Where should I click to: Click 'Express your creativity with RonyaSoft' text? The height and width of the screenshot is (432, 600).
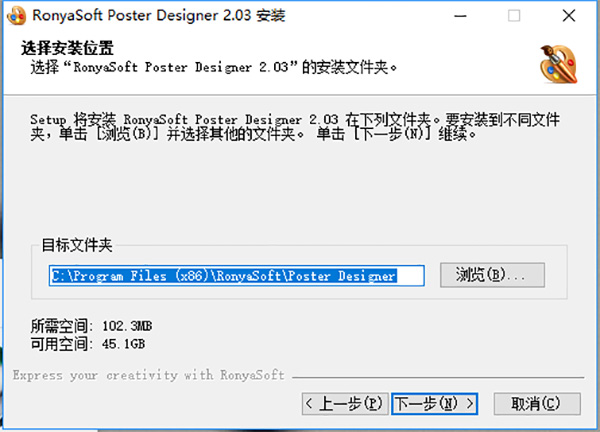(148, 375)
